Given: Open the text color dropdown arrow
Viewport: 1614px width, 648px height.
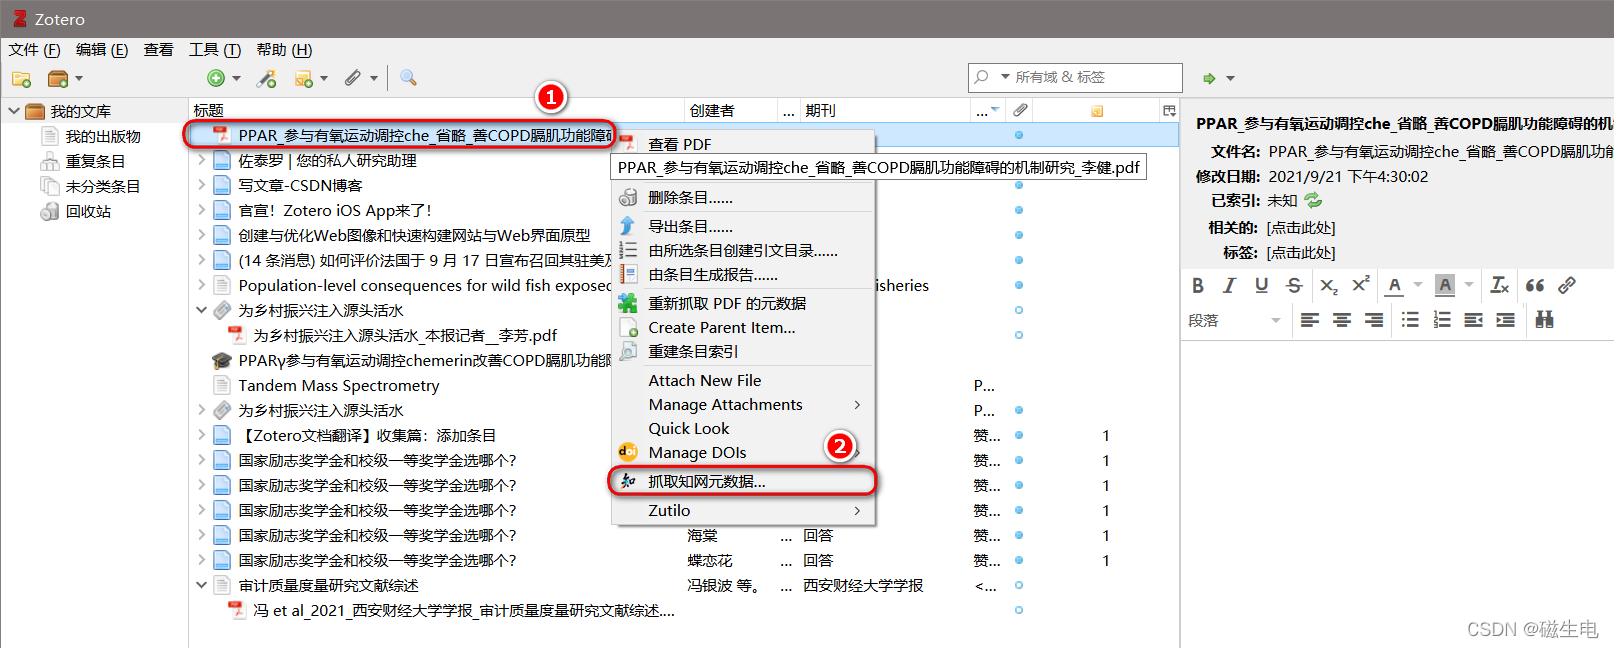Looking at the screenshot, I should coord(1418,285).
